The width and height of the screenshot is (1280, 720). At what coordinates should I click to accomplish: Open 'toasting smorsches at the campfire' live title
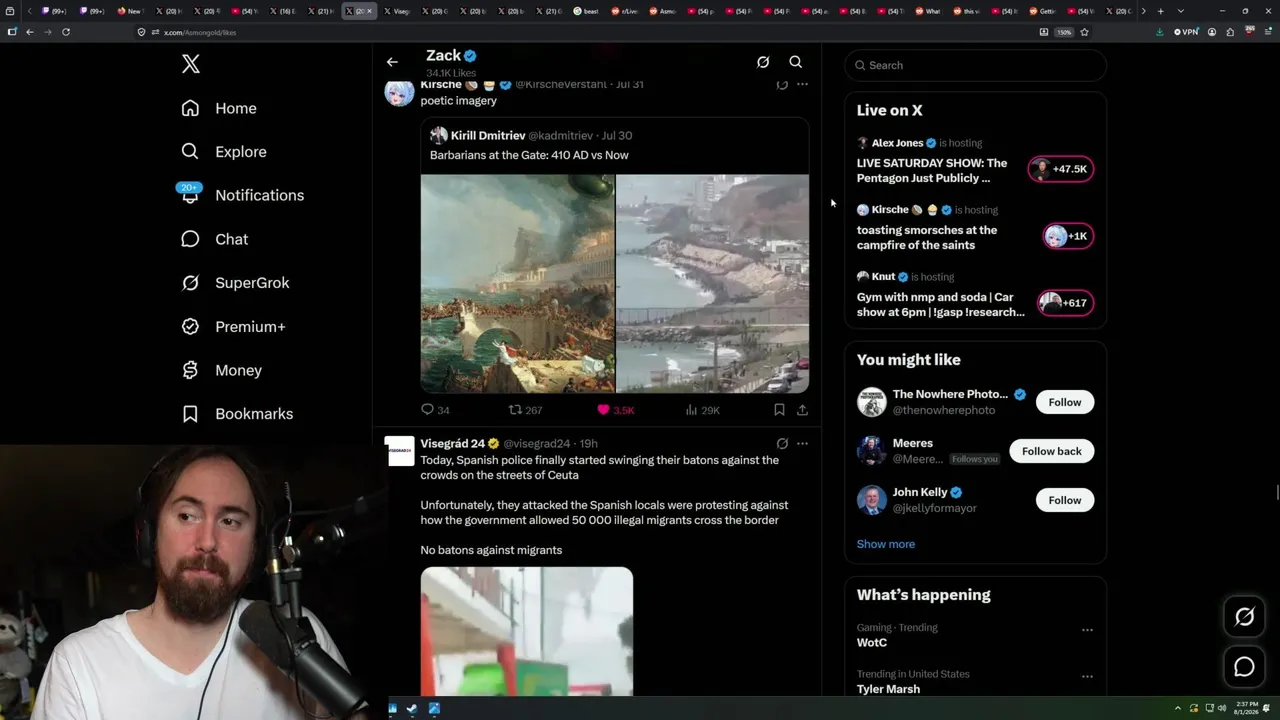927,238
